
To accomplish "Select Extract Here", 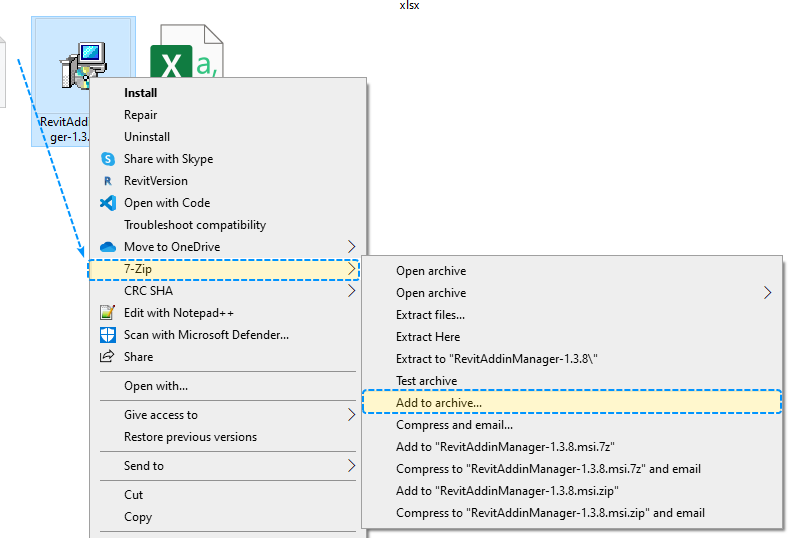I will [x=572, y=337].
